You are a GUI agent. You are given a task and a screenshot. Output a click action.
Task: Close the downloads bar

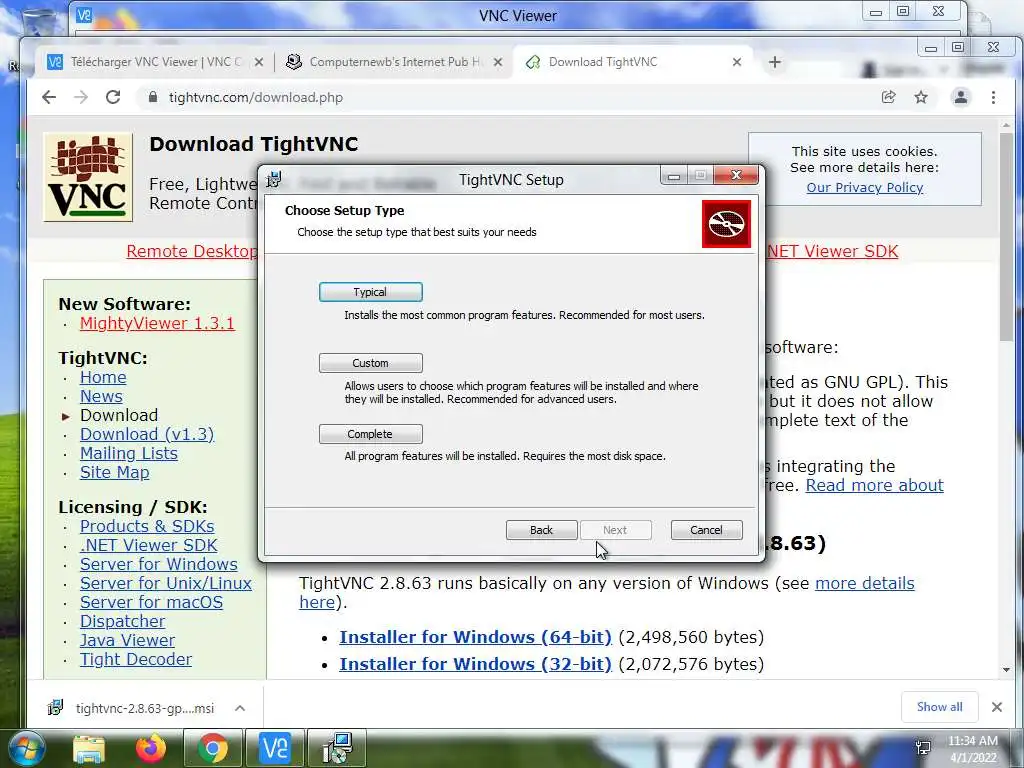click(997, 707)
